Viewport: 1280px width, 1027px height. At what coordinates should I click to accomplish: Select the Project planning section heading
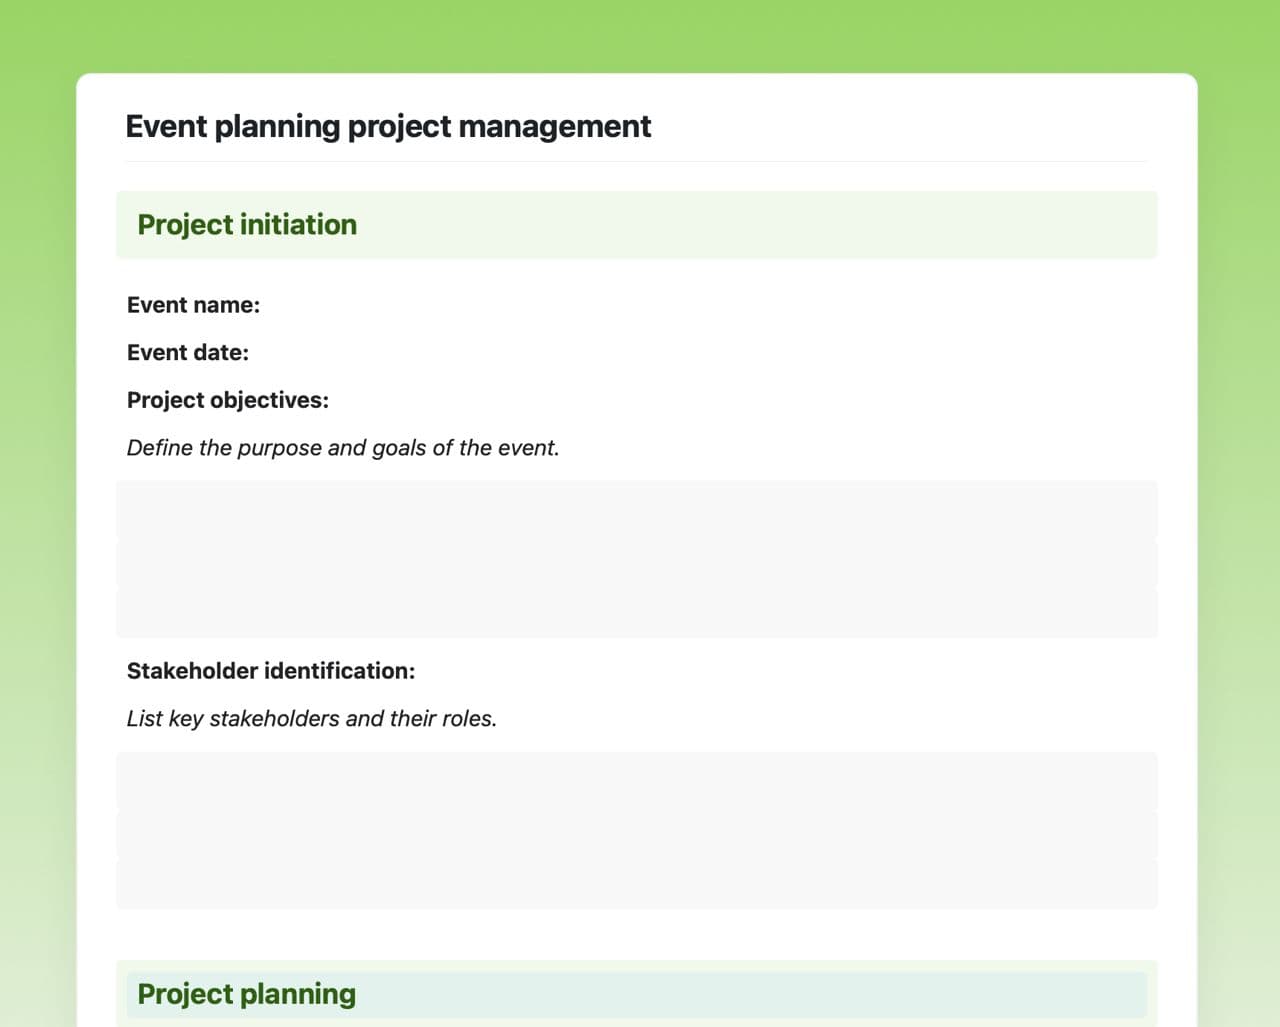click(247, 994)
